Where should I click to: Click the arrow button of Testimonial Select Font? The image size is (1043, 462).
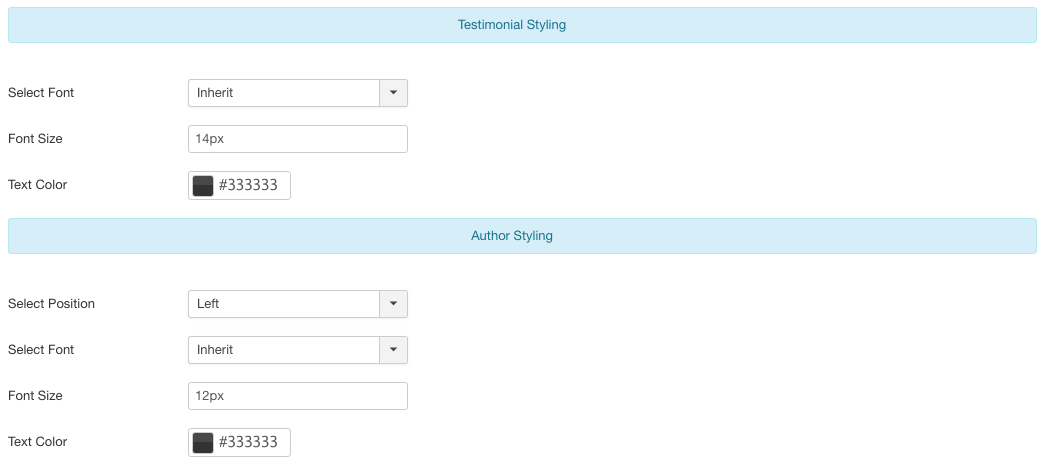pyautogui.click(x=393, y=93)
